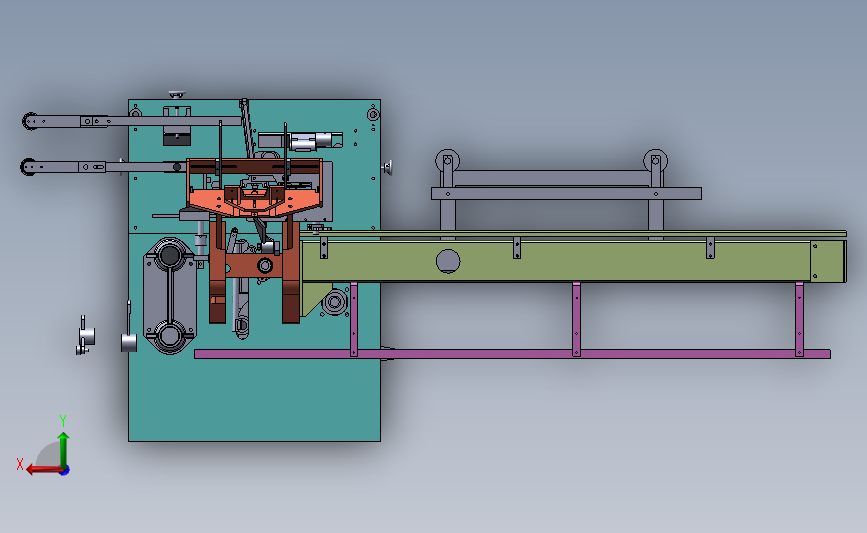This screenshot has height=533, width=867.
Task: Select the right roller on the gray frame
Action: click(655, 161)
